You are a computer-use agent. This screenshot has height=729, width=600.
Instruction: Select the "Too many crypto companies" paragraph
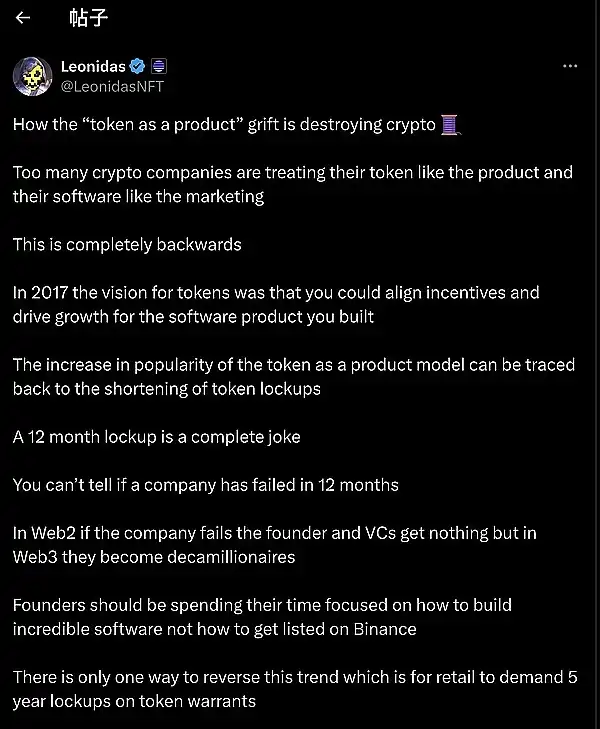(292, 184)
